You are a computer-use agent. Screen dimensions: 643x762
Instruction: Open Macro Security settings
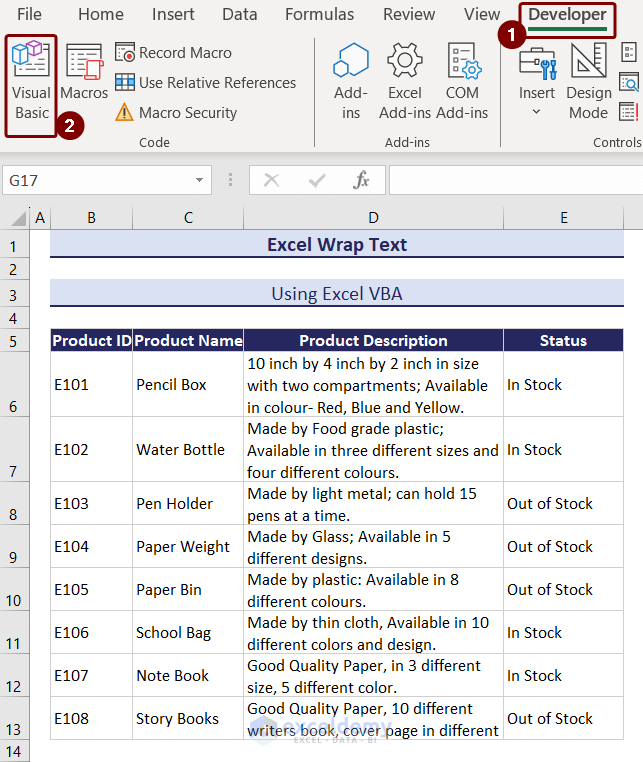[176, 113]
